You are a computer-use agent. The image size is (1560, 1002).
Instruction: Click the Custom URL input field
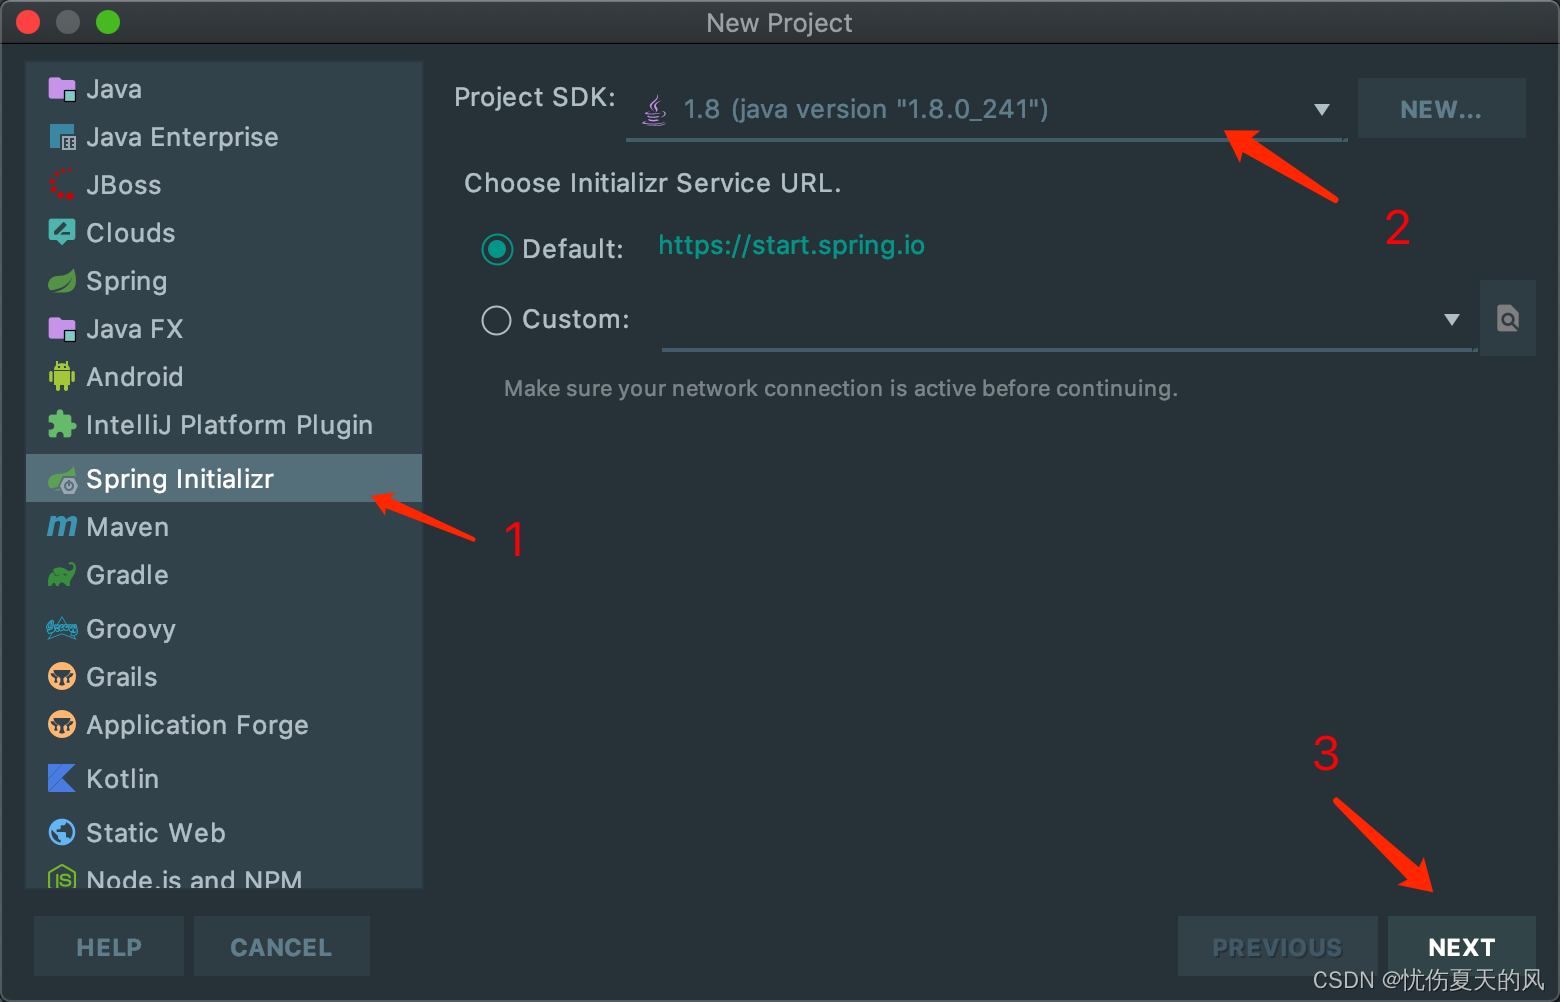[x=1068, y=320]
